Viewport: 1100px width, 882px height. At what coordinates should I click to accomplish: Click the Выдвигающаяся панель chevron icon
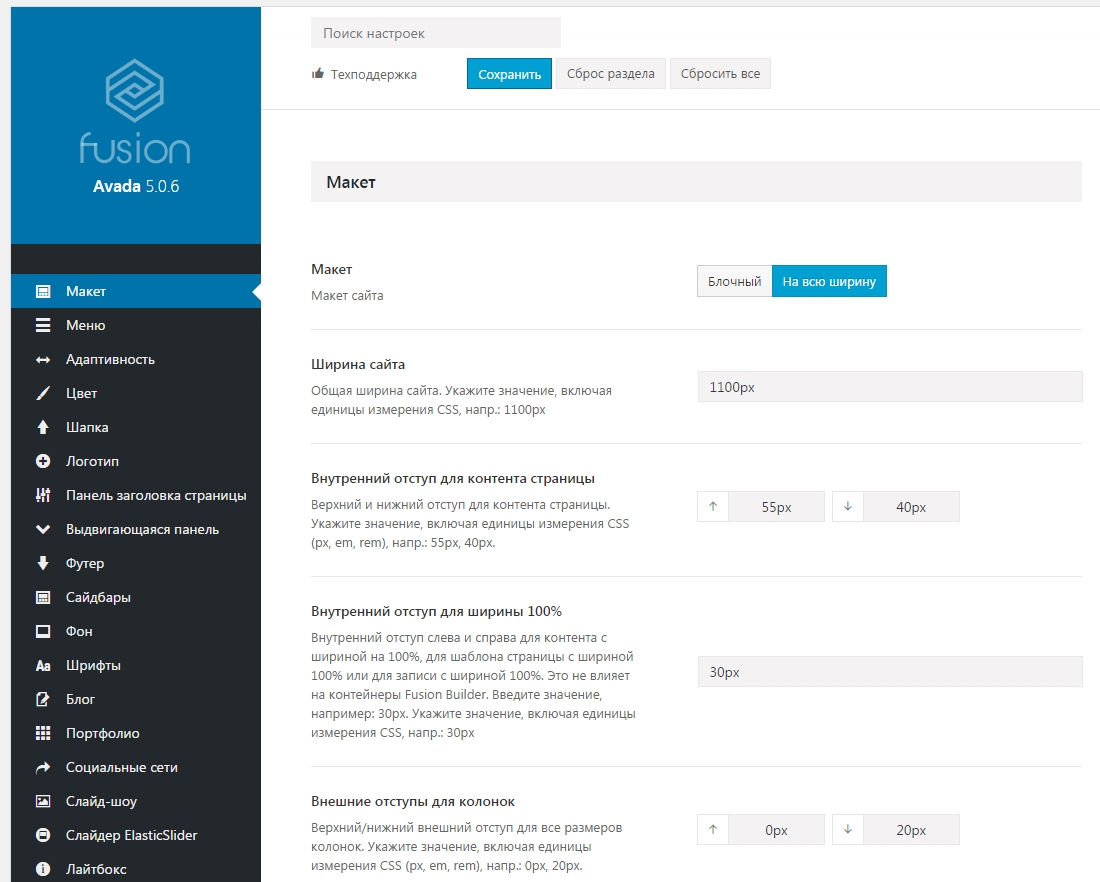tap(43, 529)
